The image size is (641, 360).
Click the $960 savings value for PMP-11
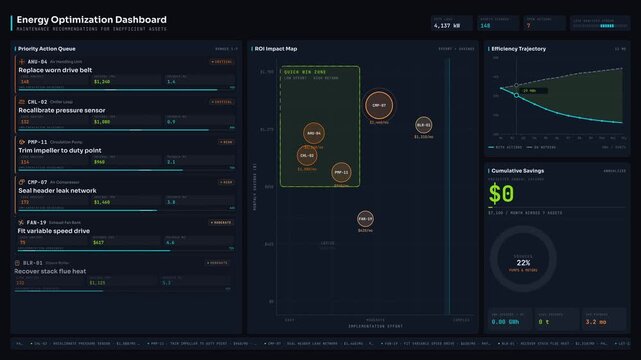(99, 162)
